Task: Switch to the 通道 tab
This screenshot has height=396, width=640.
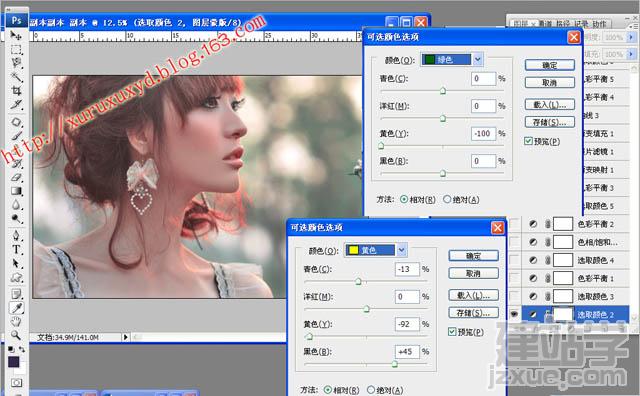Action: pyautogui.click(x=546, y=24)
